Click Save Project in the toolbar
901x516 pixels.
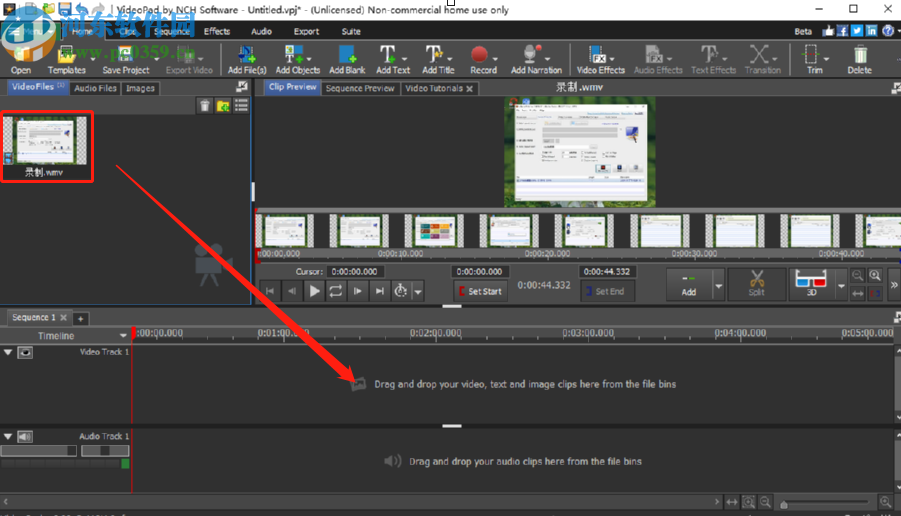[x=125, y=60]
